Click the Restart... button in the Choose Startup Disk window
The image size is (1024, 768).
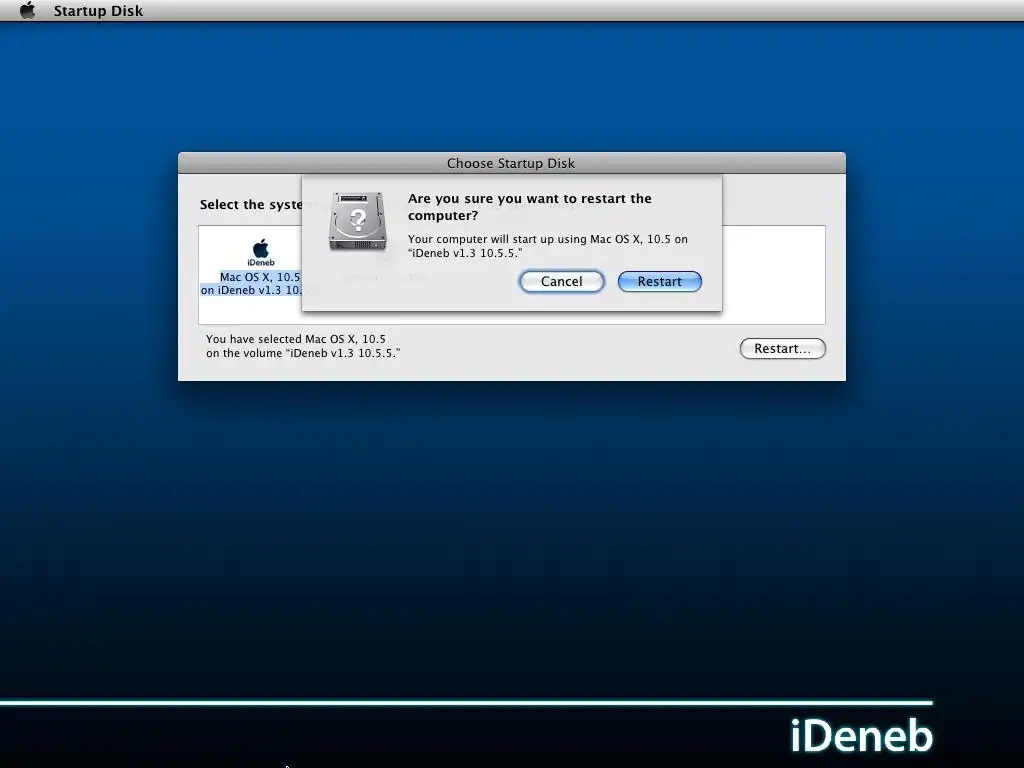point(782,349)
